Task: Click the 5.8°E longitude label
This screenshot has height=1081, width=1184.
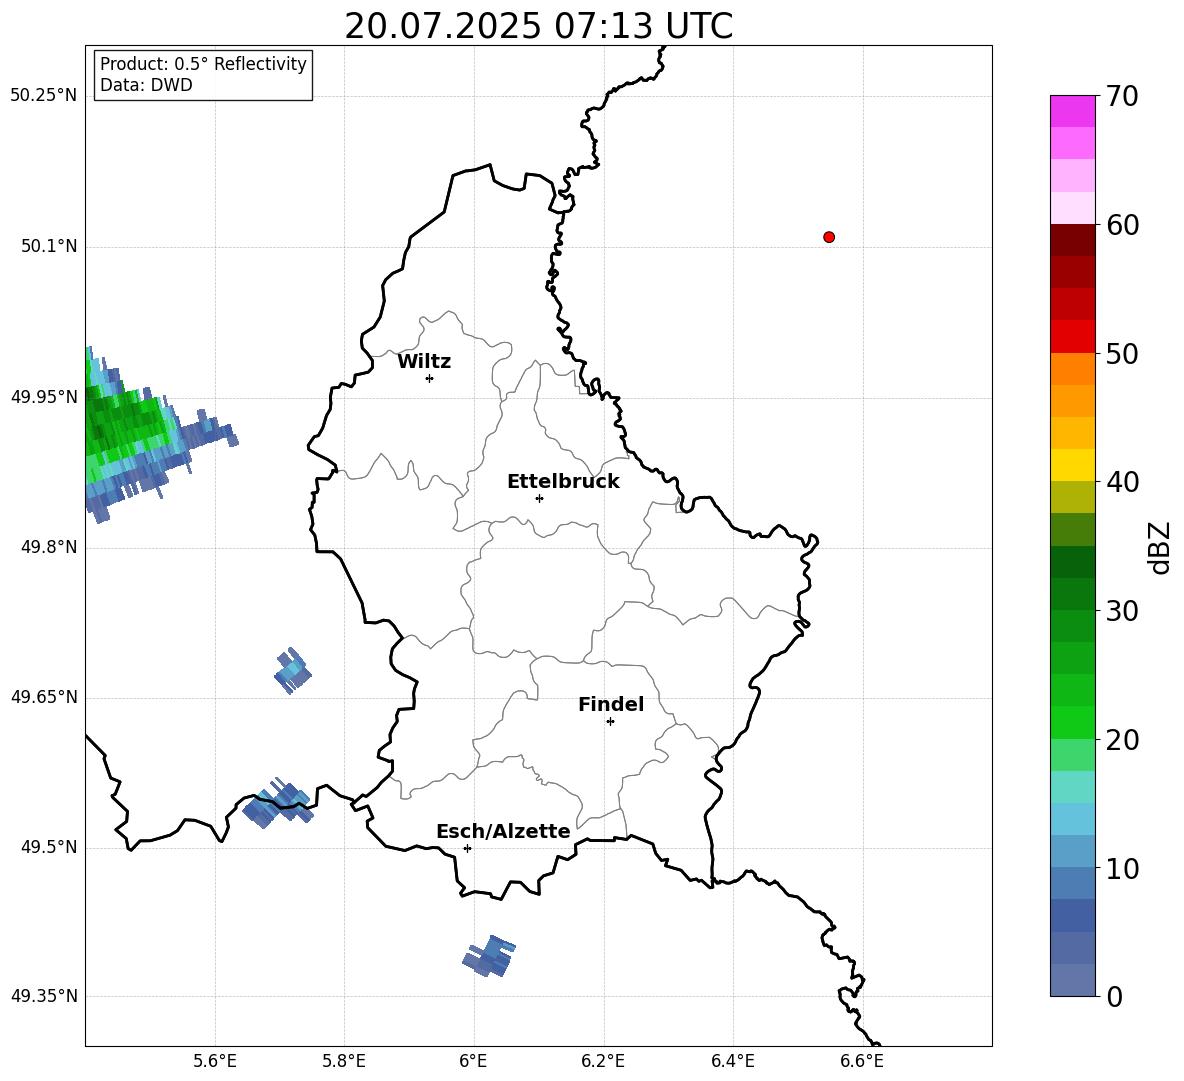Action: [344, 1061]
